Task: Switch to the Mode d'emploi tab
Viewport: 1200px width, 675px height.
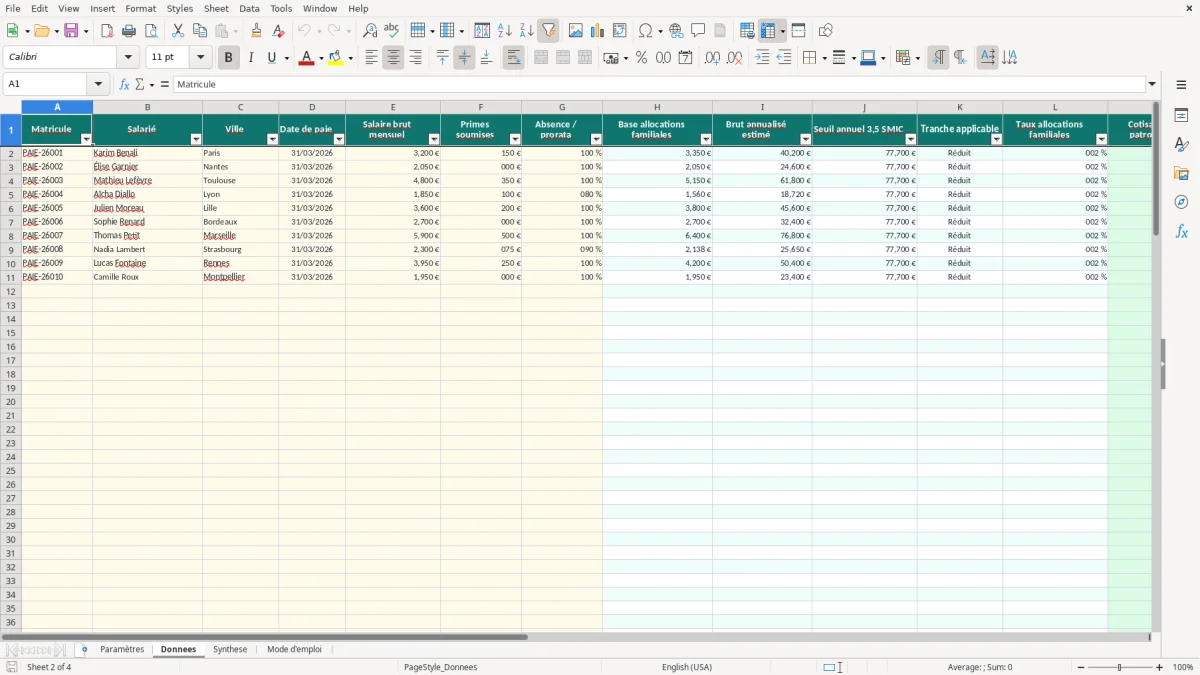Action: [x=294, y=649]
